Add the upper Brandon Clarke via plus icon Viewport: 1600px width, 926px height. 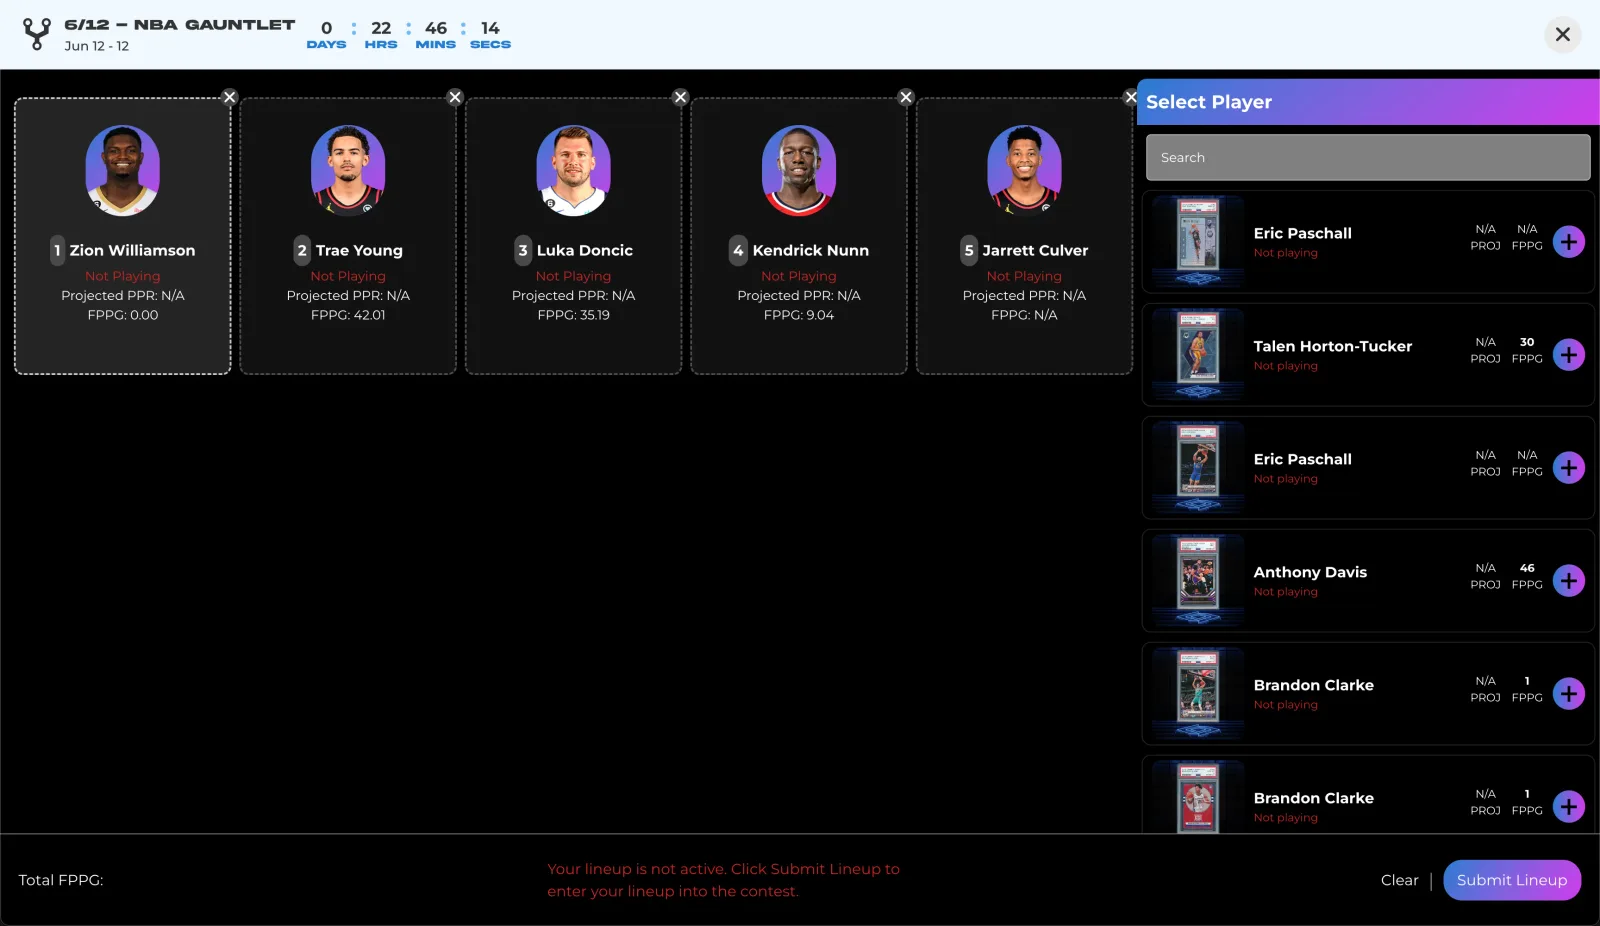tap(1569, 694)
